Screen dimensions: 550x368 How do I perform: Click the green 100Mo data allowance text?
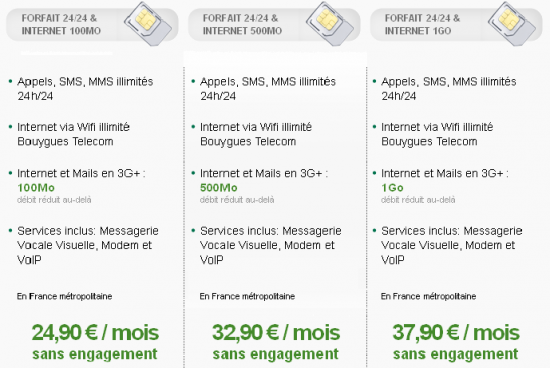pos(36,188)
